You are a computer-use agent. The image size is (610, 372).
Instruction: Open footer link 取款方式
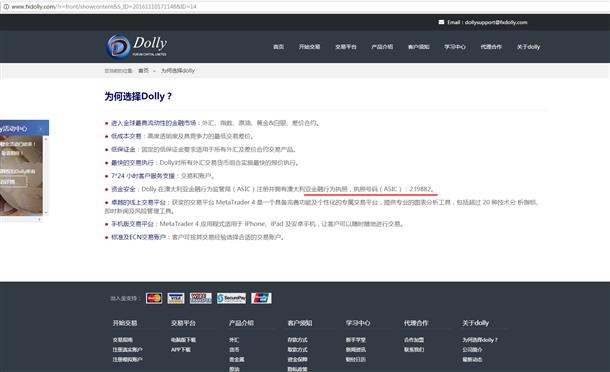point(297,350)
